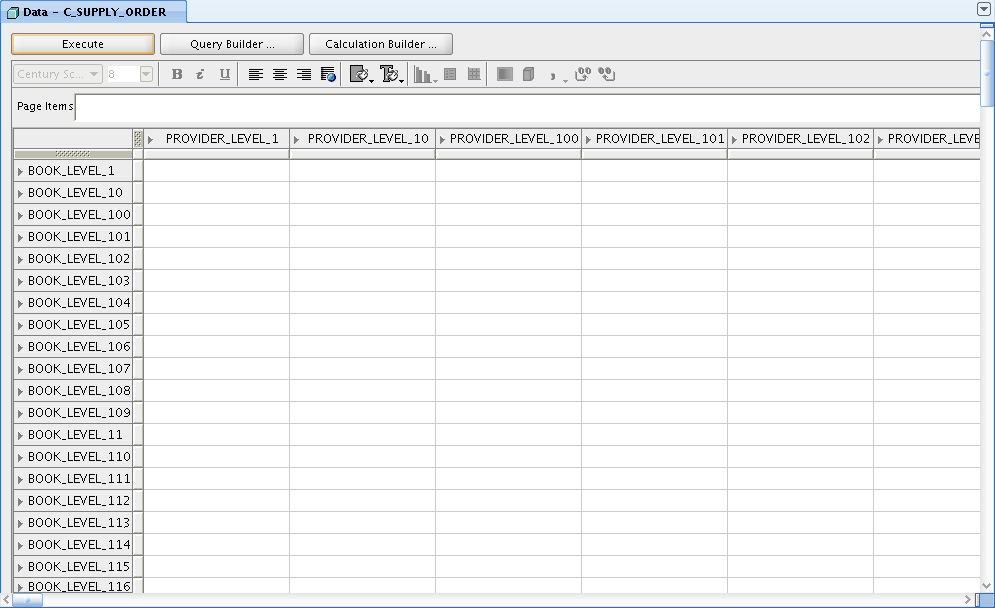Click the bar chart icon
Image resolution: width=995 pixels, height=608 pixels.
tap(425, 75)
